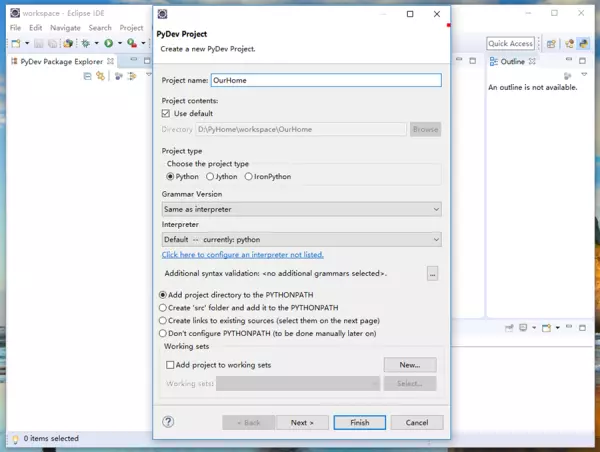
Task: Click the Quick Access search field
Action: coord(510,43)
